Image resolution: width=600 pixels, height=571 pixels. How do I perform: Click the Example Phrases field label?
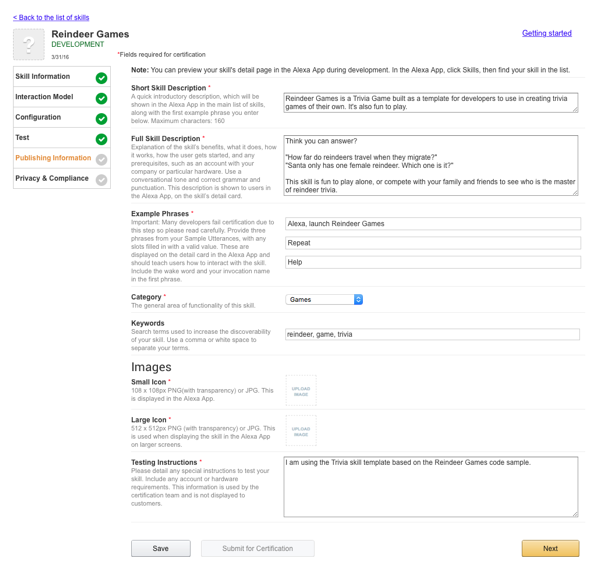160,214
